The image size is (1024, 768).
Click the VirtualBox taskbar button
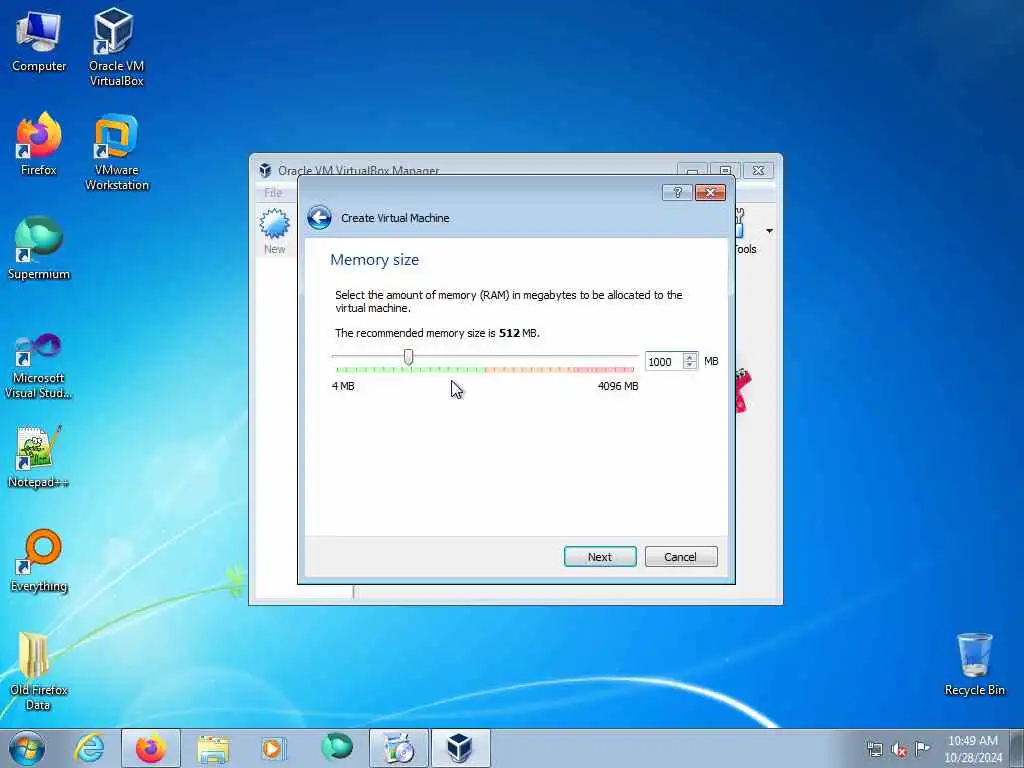(460, 748)
